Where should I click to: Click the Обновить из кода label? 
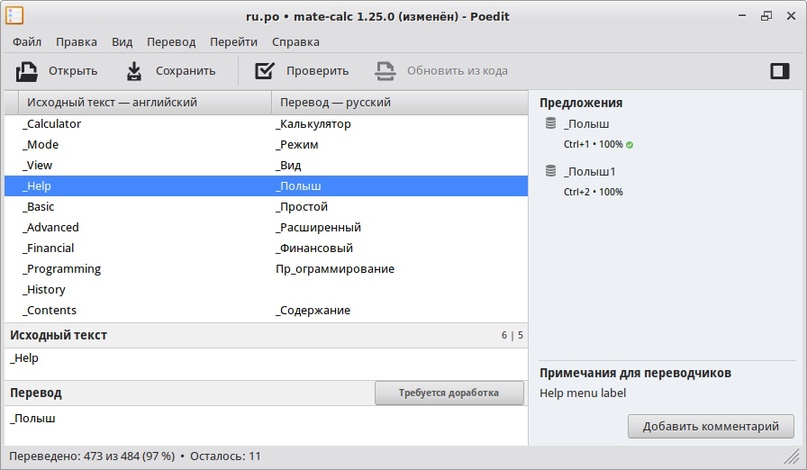tap(457, 71)
